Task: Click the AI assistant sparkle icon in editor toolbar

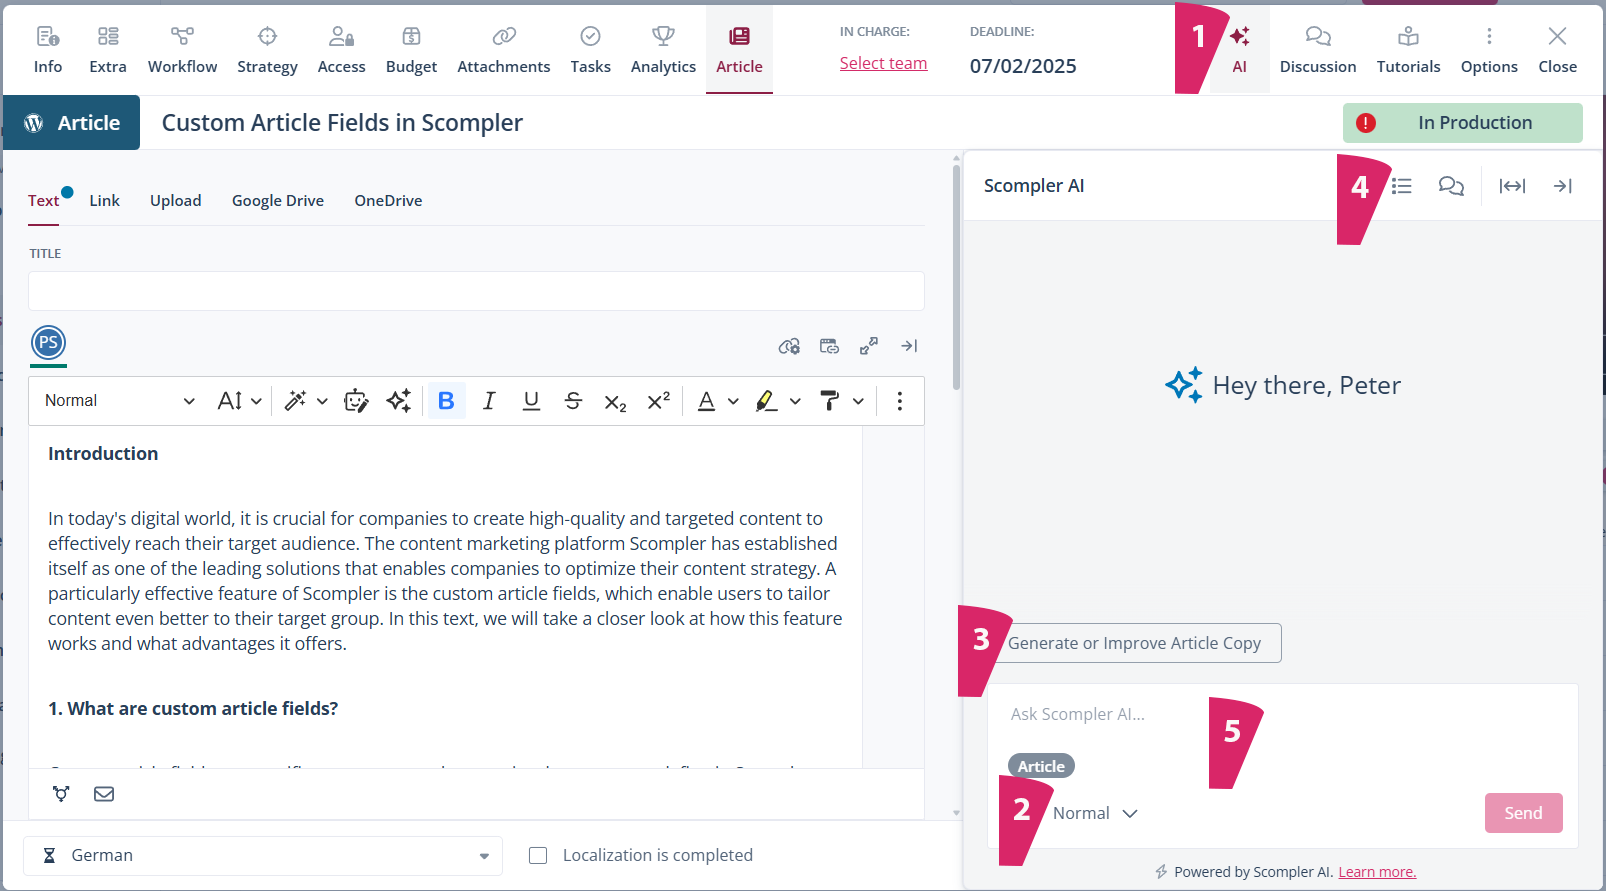Action: (398, 401)
